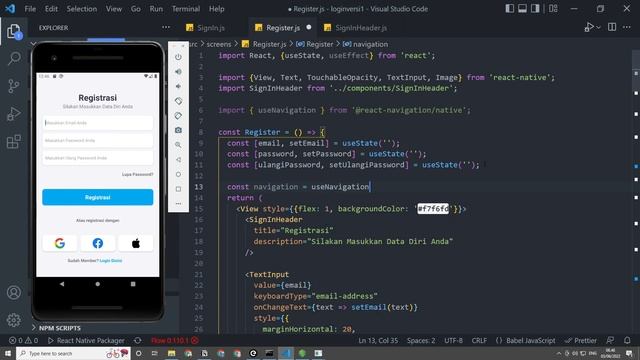
Task: Open the Run menu
Action: point(156,9)
